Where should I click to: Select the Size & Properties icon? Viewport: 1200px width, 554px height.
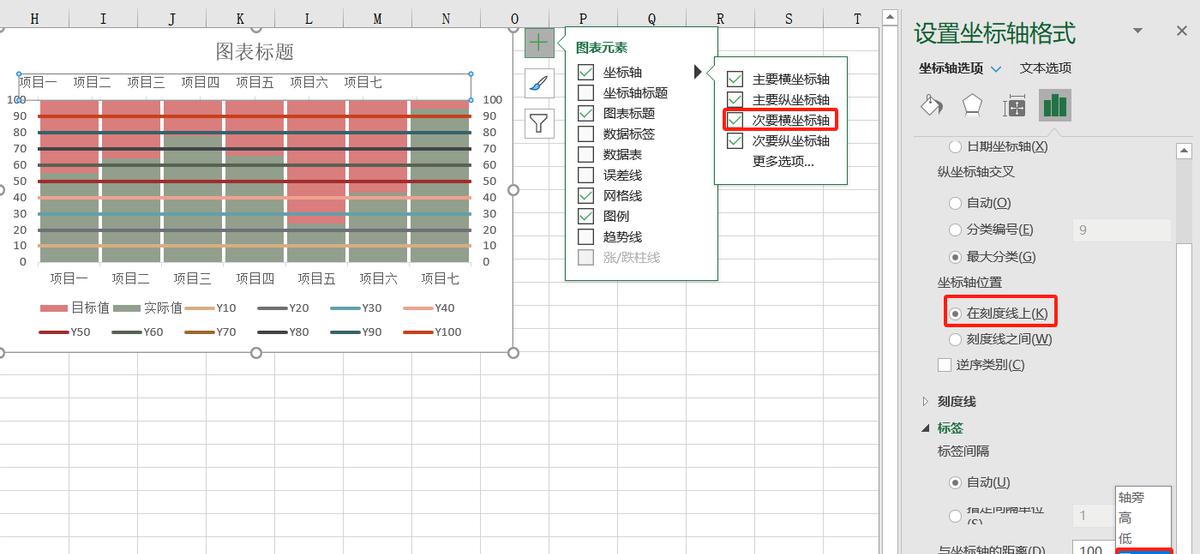[1013, 105]
